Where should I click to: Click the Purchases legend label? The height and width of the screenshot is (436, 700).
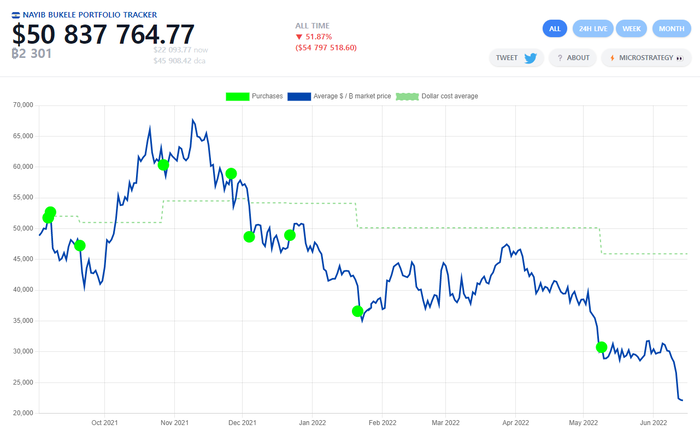tap(267, 96)
